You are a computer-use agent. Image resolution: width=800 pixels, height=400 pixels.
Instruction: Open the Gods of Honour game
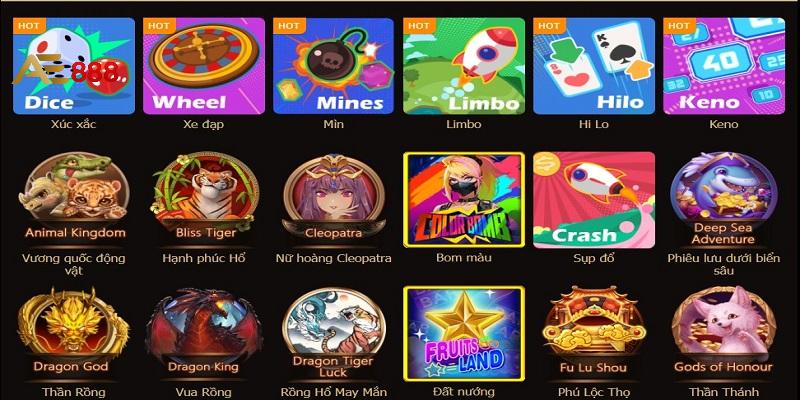pos(723,332)
